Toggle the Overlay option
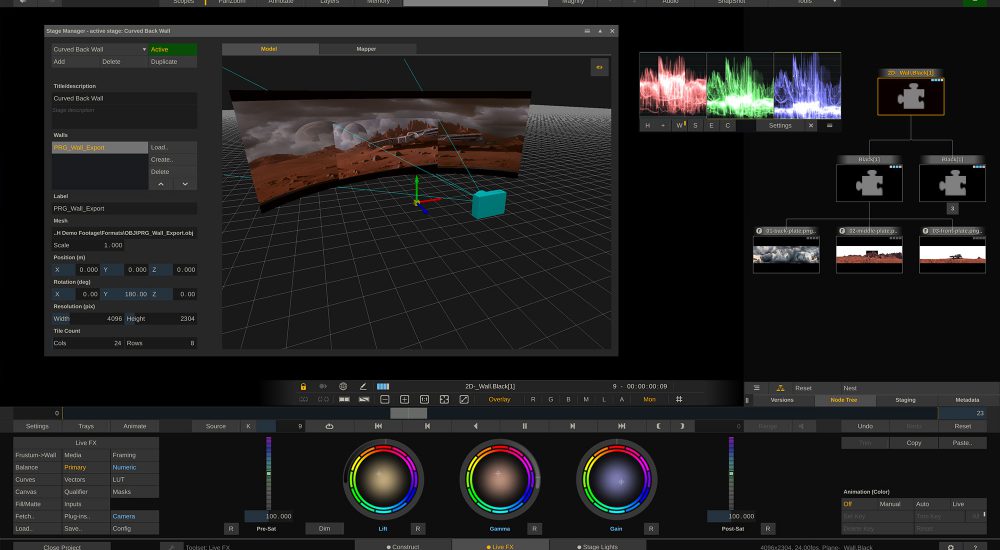Screen dimensions: 1000x550 coord(499,399)
